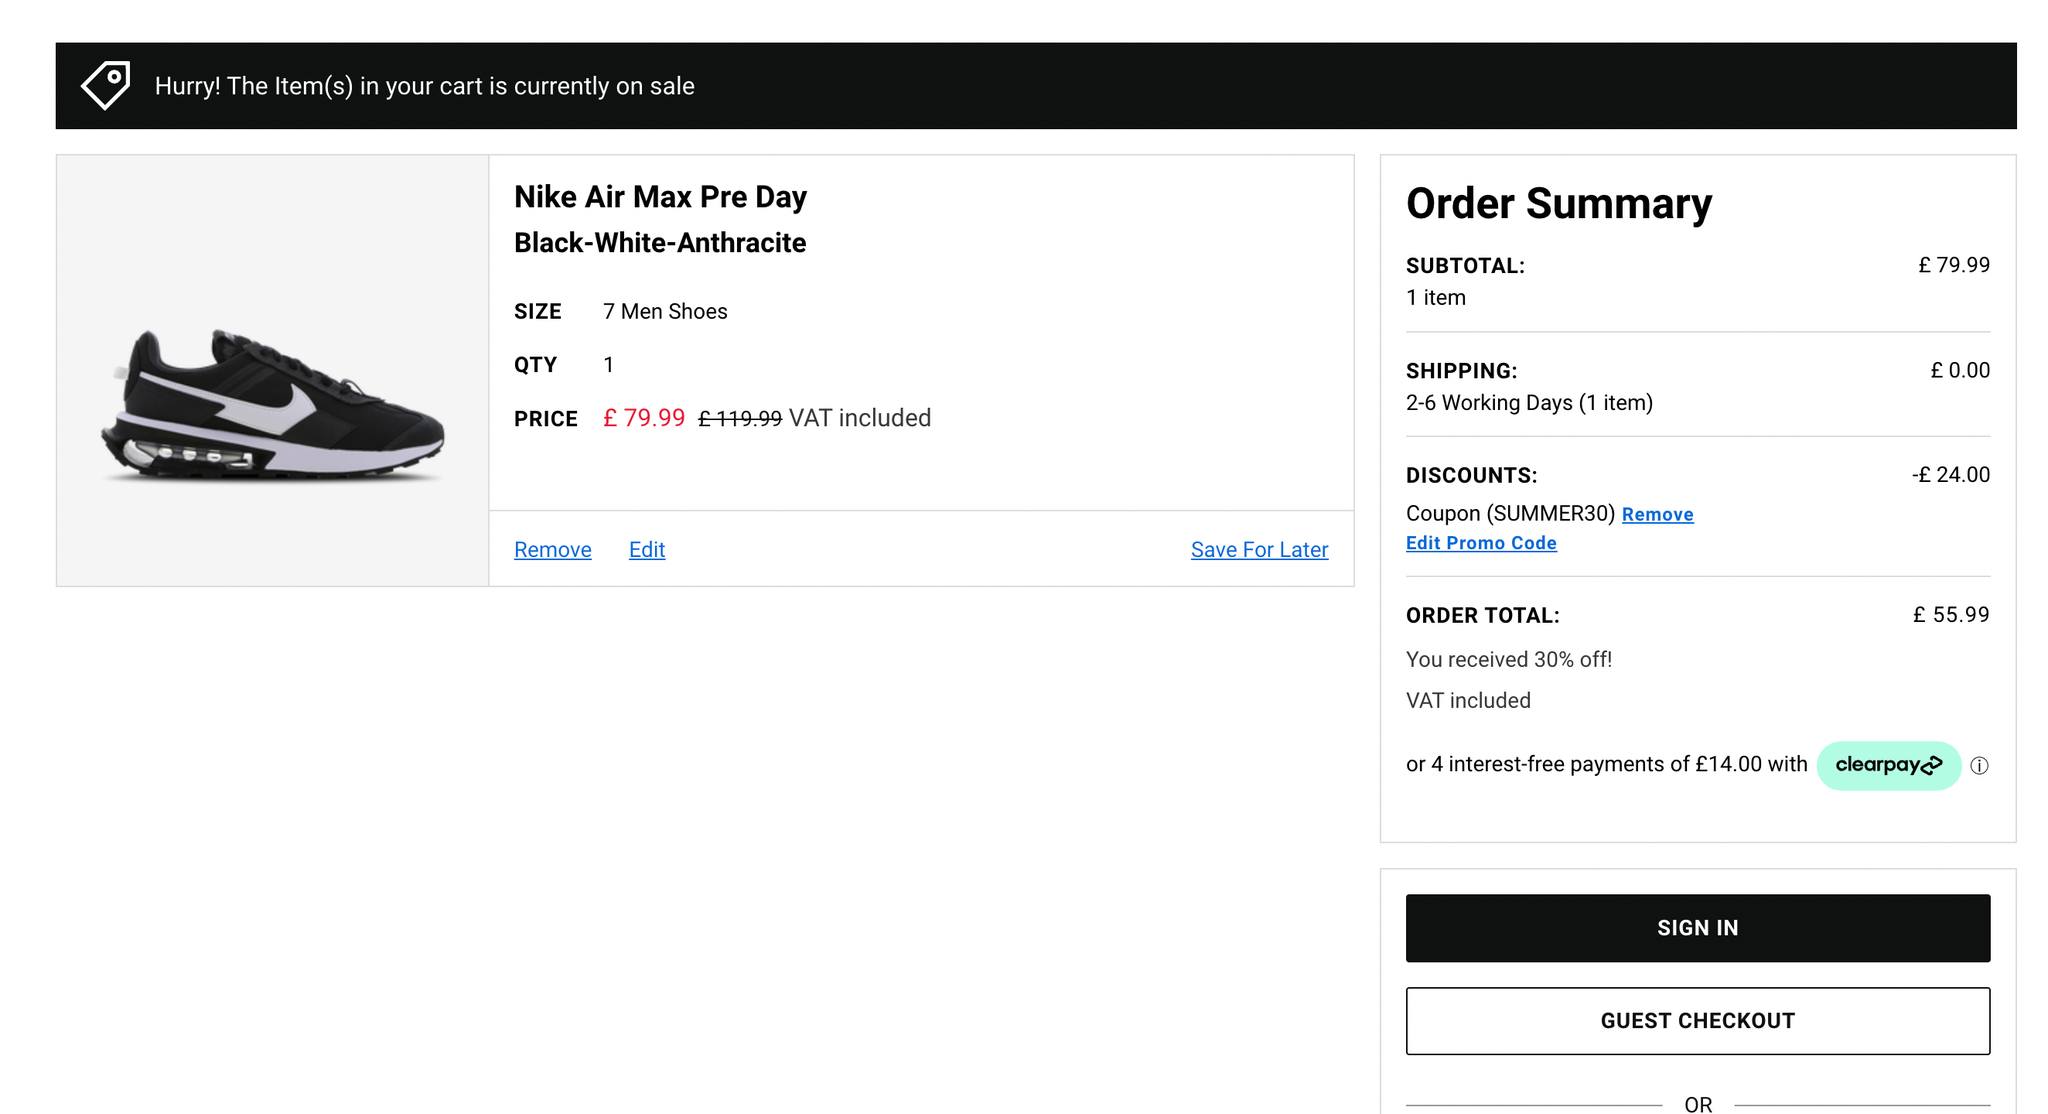Edit the cart item details
Screen dimensions: 2048x1114
pyautogui.click(x=647, y=550)
